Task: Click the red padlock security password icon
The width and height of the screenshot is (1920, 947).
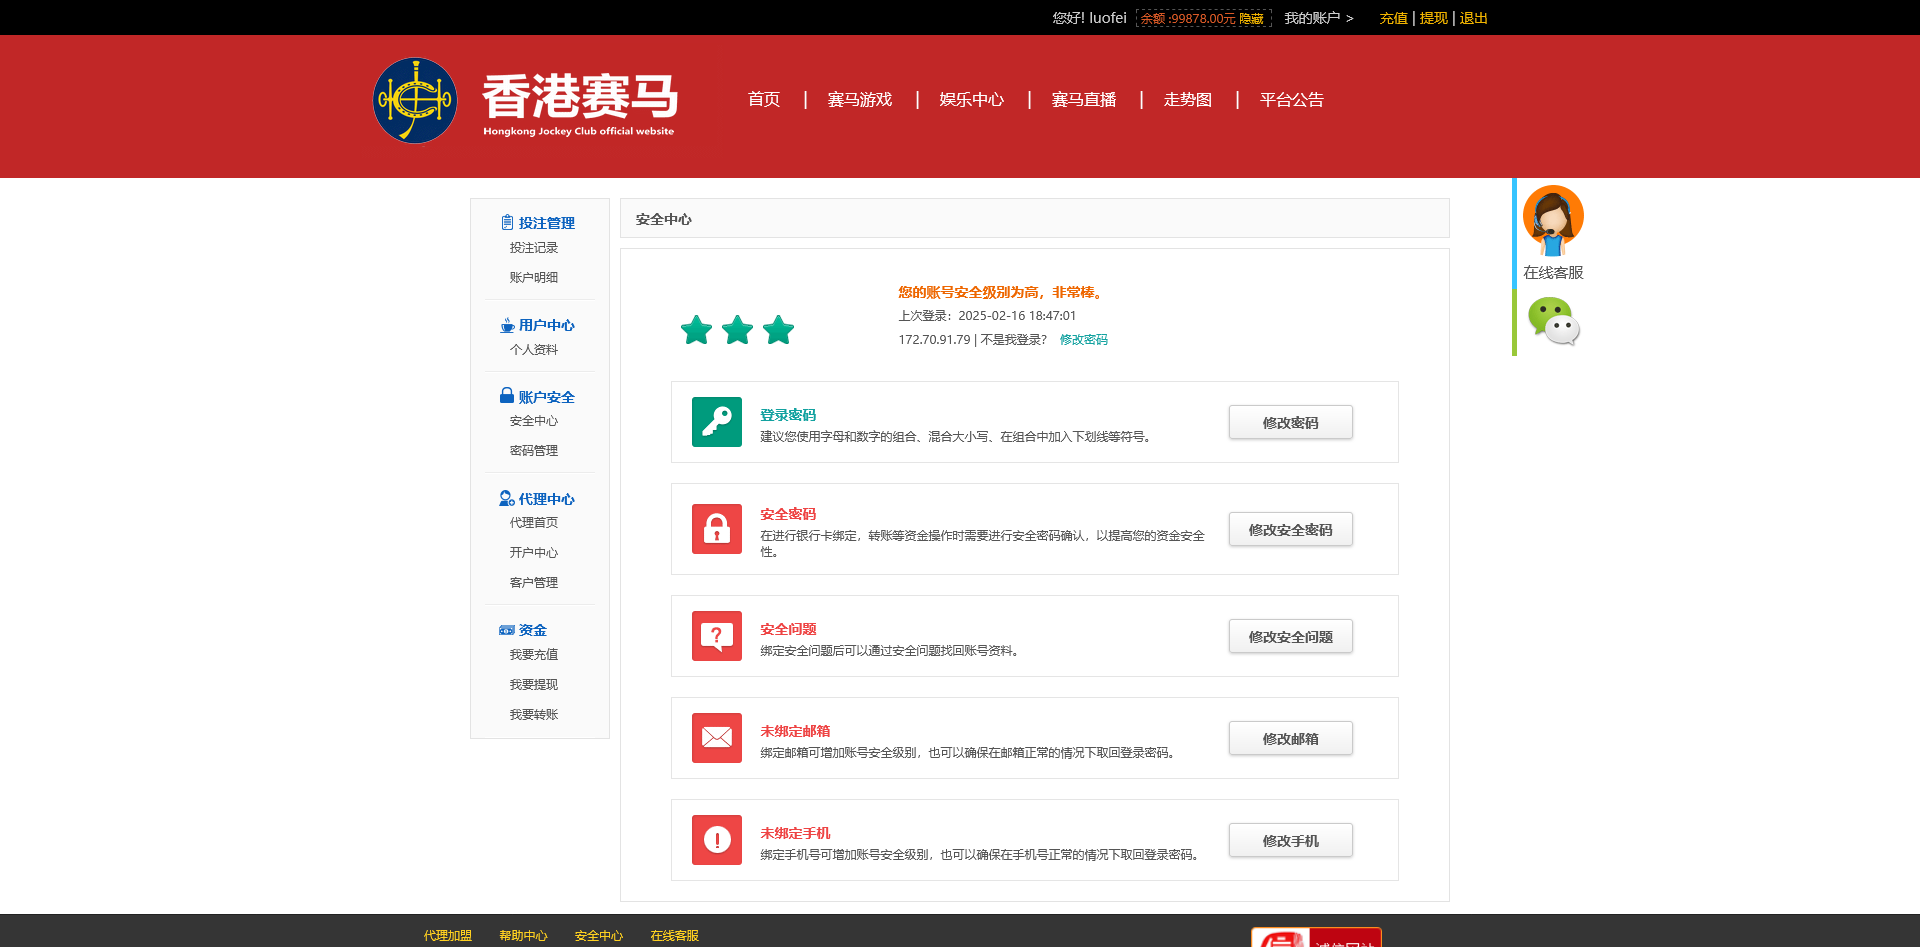Action: 716,529
